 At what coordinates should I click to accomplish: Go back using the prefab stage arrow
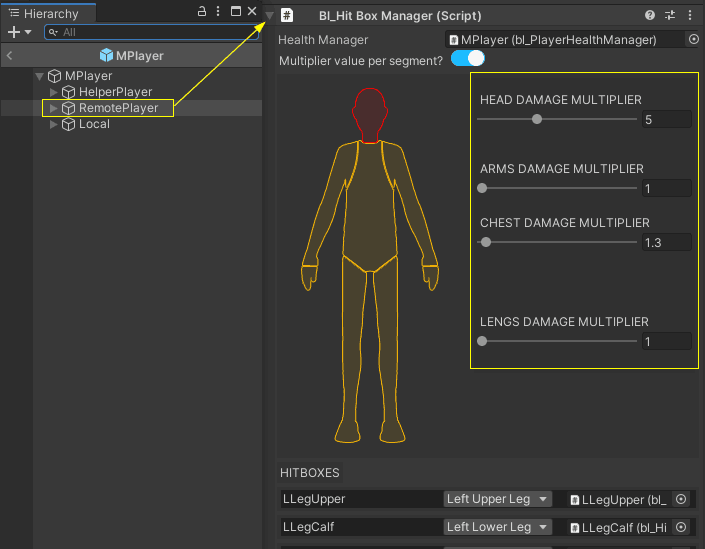point(10,56)
